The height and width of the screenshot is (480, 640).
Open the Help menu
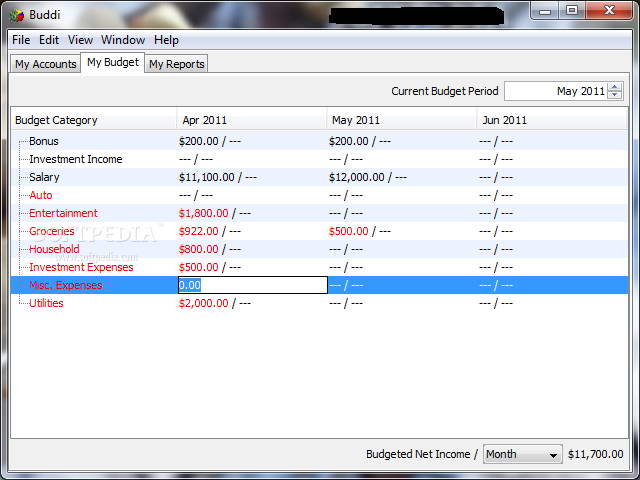[x=166, y=40]
